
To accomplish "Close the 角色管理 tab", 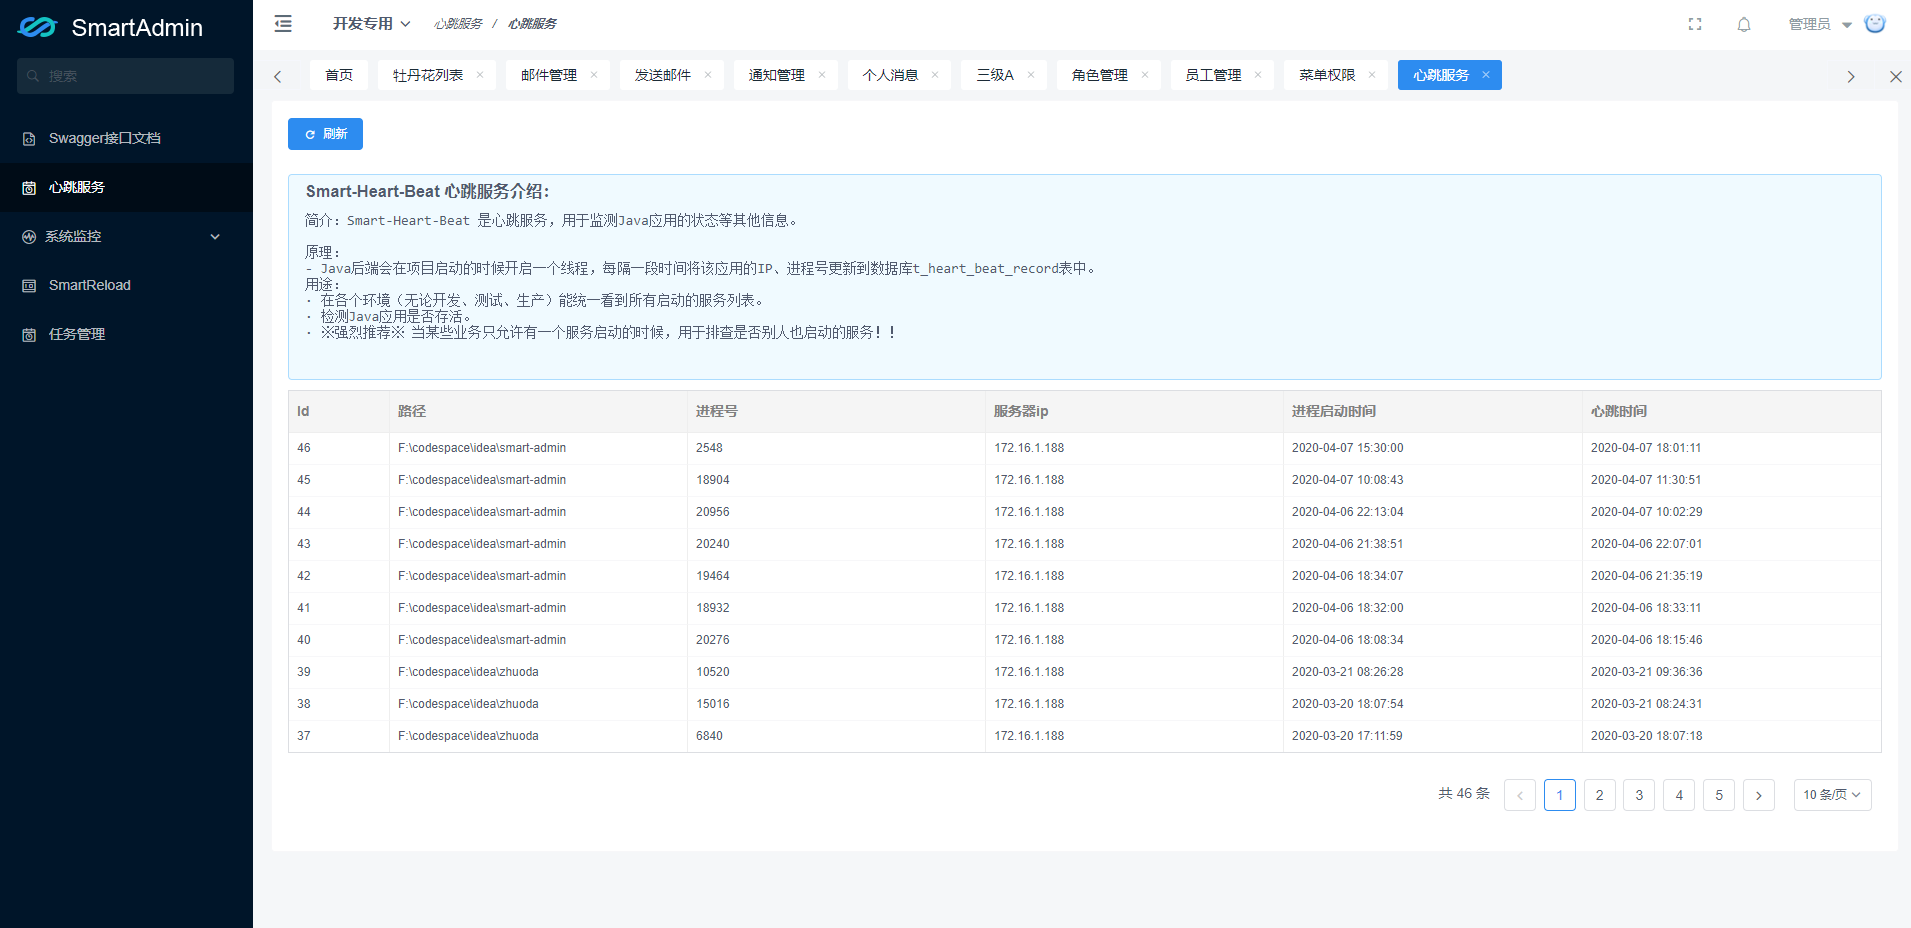I will [x=1145, y=75].
